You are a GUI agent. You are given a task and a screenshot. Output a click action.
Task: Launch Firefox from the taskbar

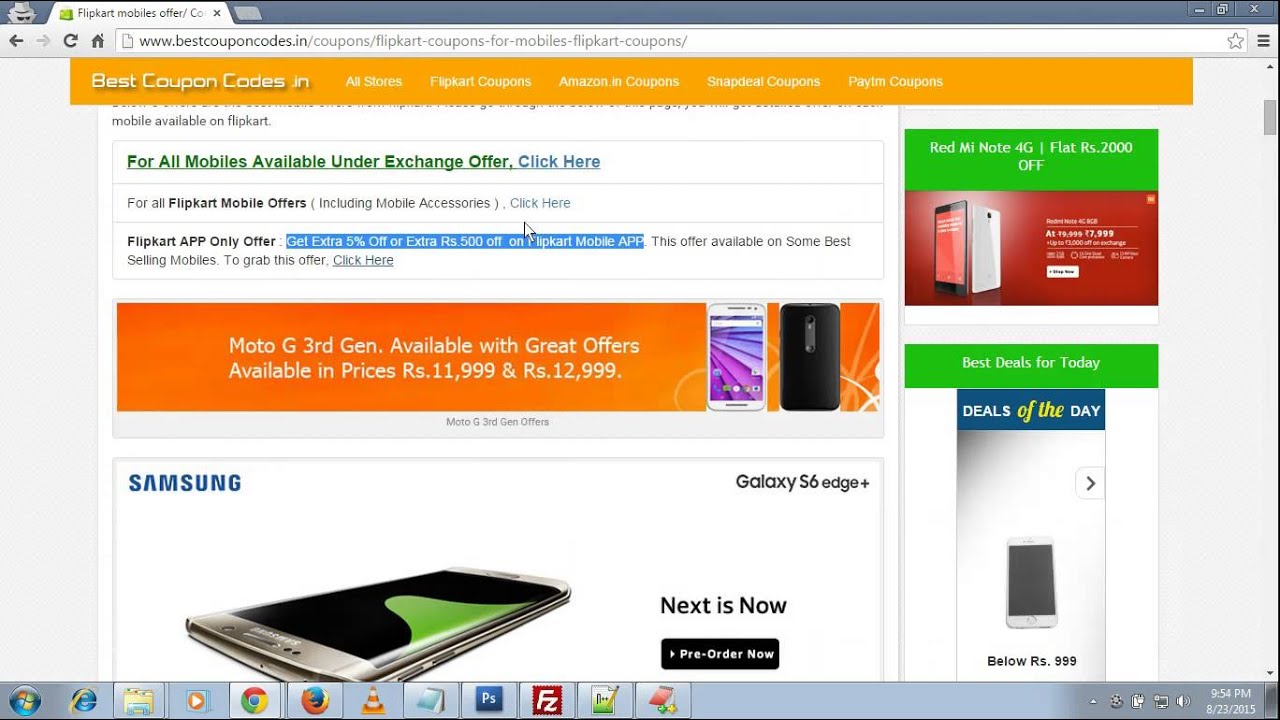tap(314, 701)
